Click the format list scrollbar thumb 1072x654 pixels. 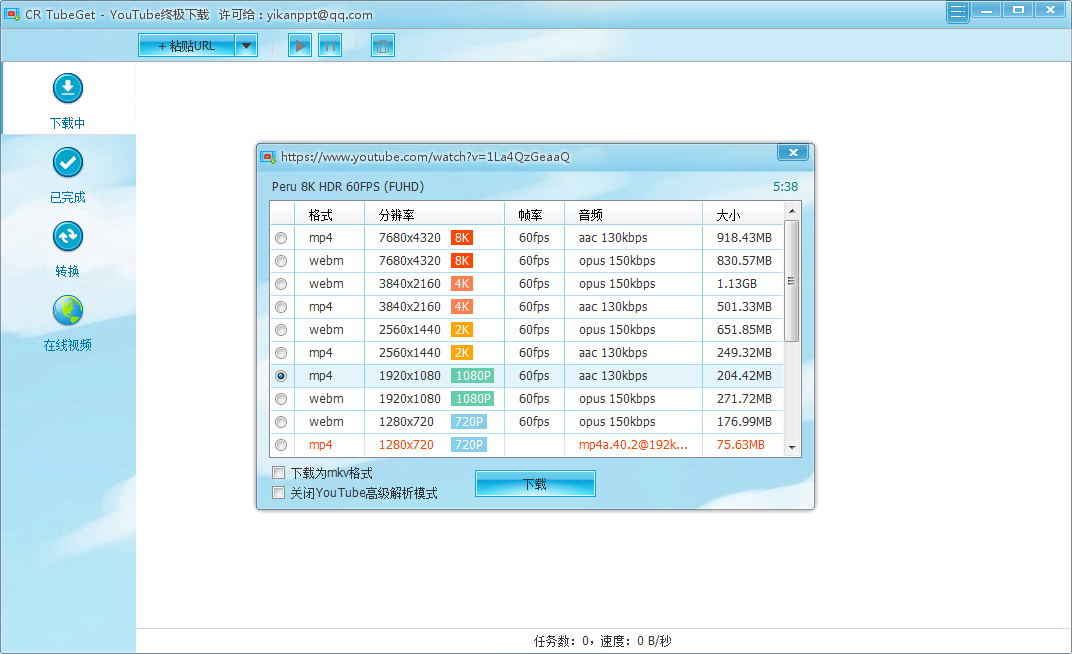tap(792, 280)
